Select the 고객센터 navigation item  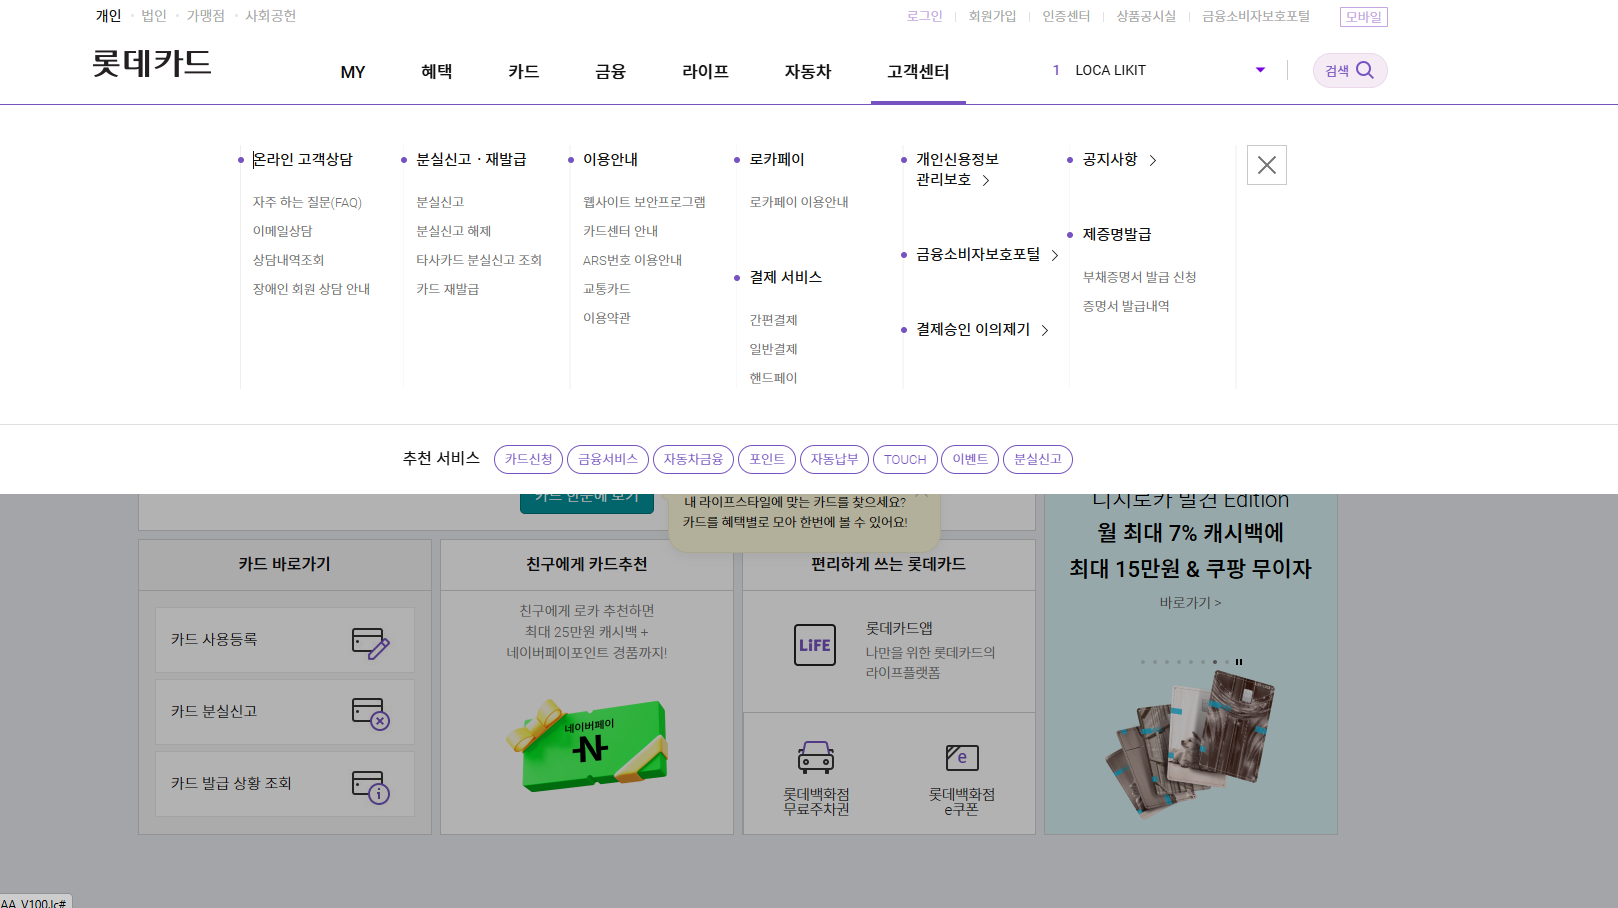coord(918,71)
